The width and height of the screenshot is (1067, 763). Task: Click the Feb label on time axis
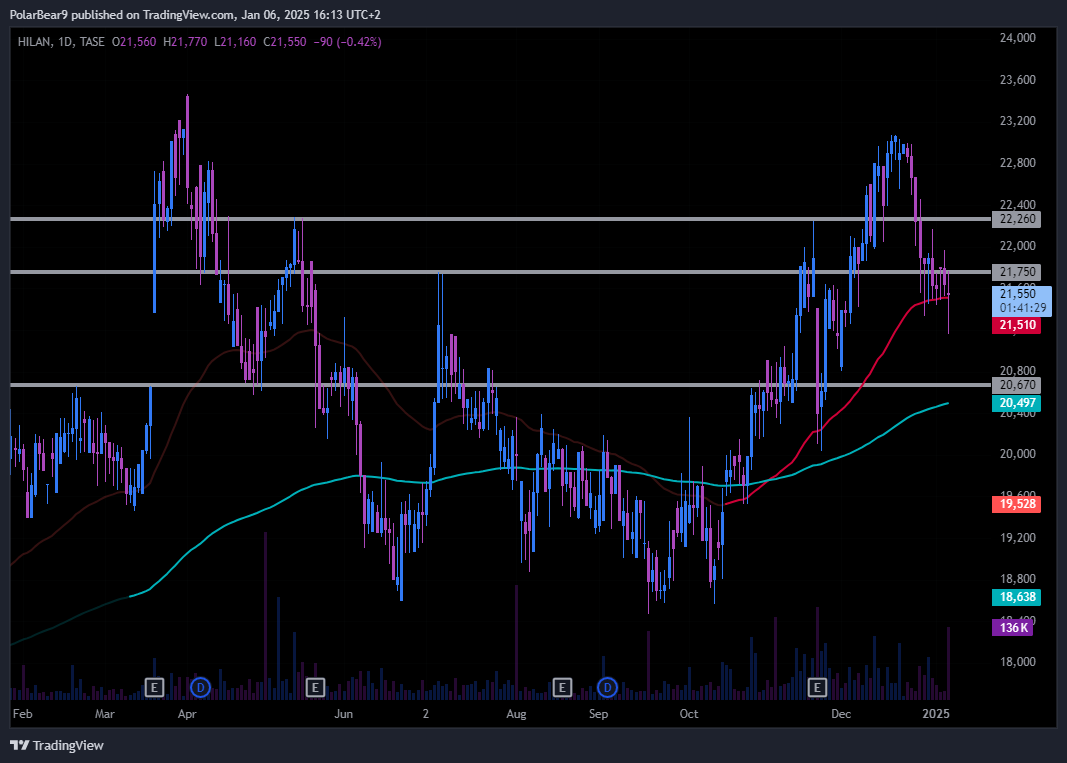tap(22, 714)
